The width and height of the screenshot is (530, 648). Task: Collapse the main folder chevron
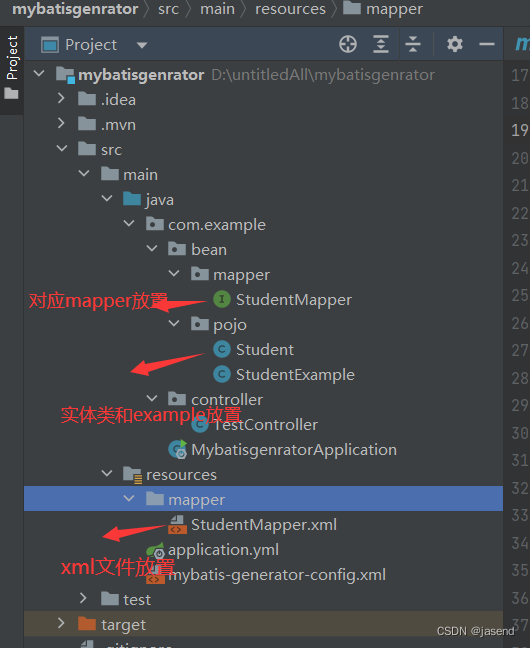coord(84,174)
